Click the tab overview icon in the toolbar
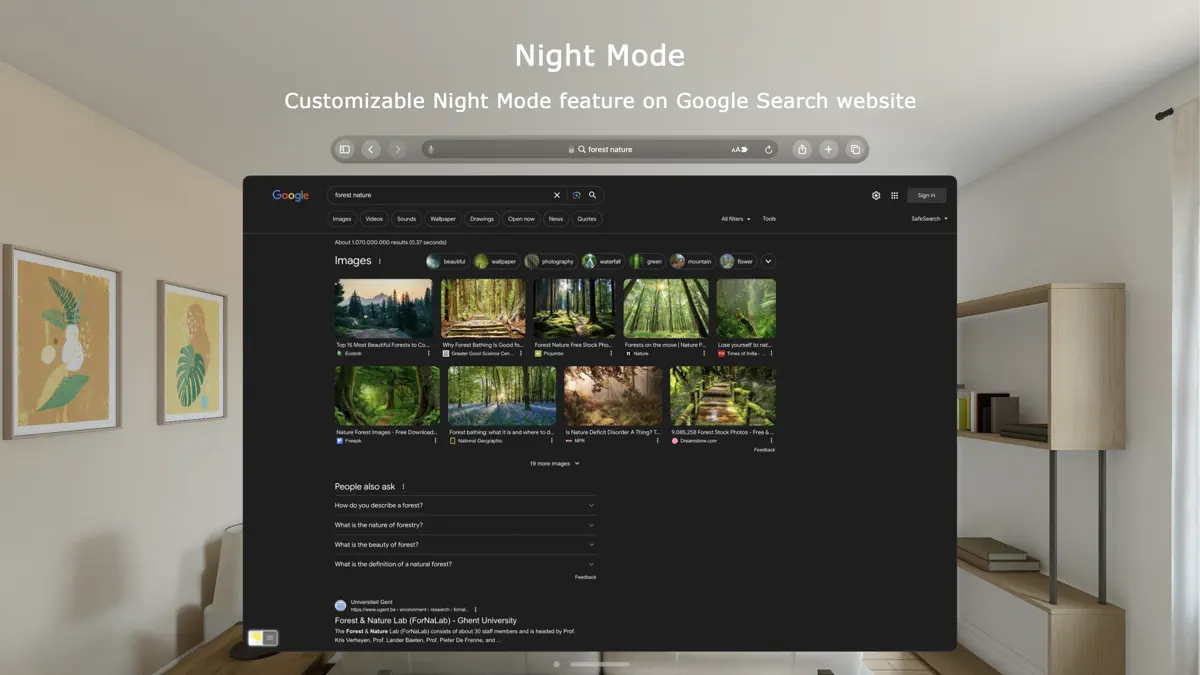This screenshot has height=675, width=1200. [855, 149]
